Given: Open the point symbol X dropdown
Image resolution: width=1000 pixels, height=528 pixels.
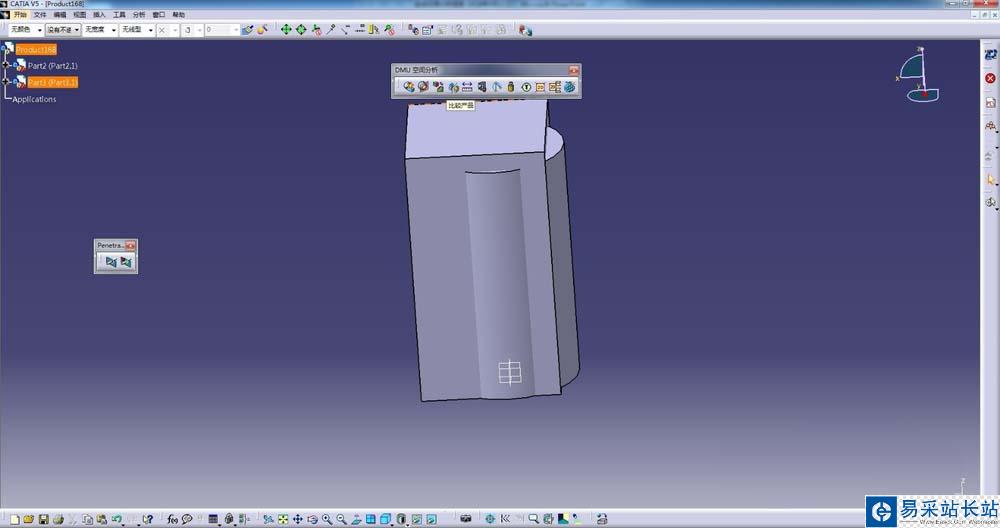Looking at the screenshot, I should (x=168, y=29).
